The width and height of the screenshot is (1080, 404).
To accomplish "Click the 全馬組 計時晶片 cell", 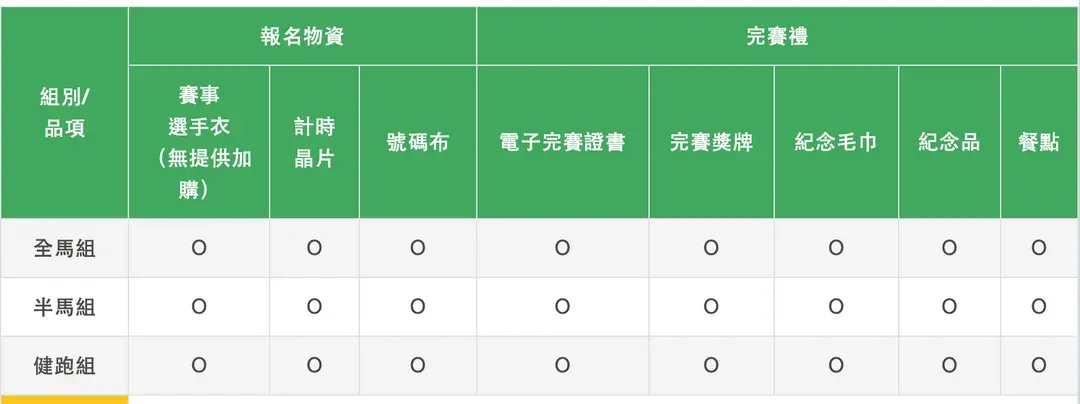I will click(314, 248).
